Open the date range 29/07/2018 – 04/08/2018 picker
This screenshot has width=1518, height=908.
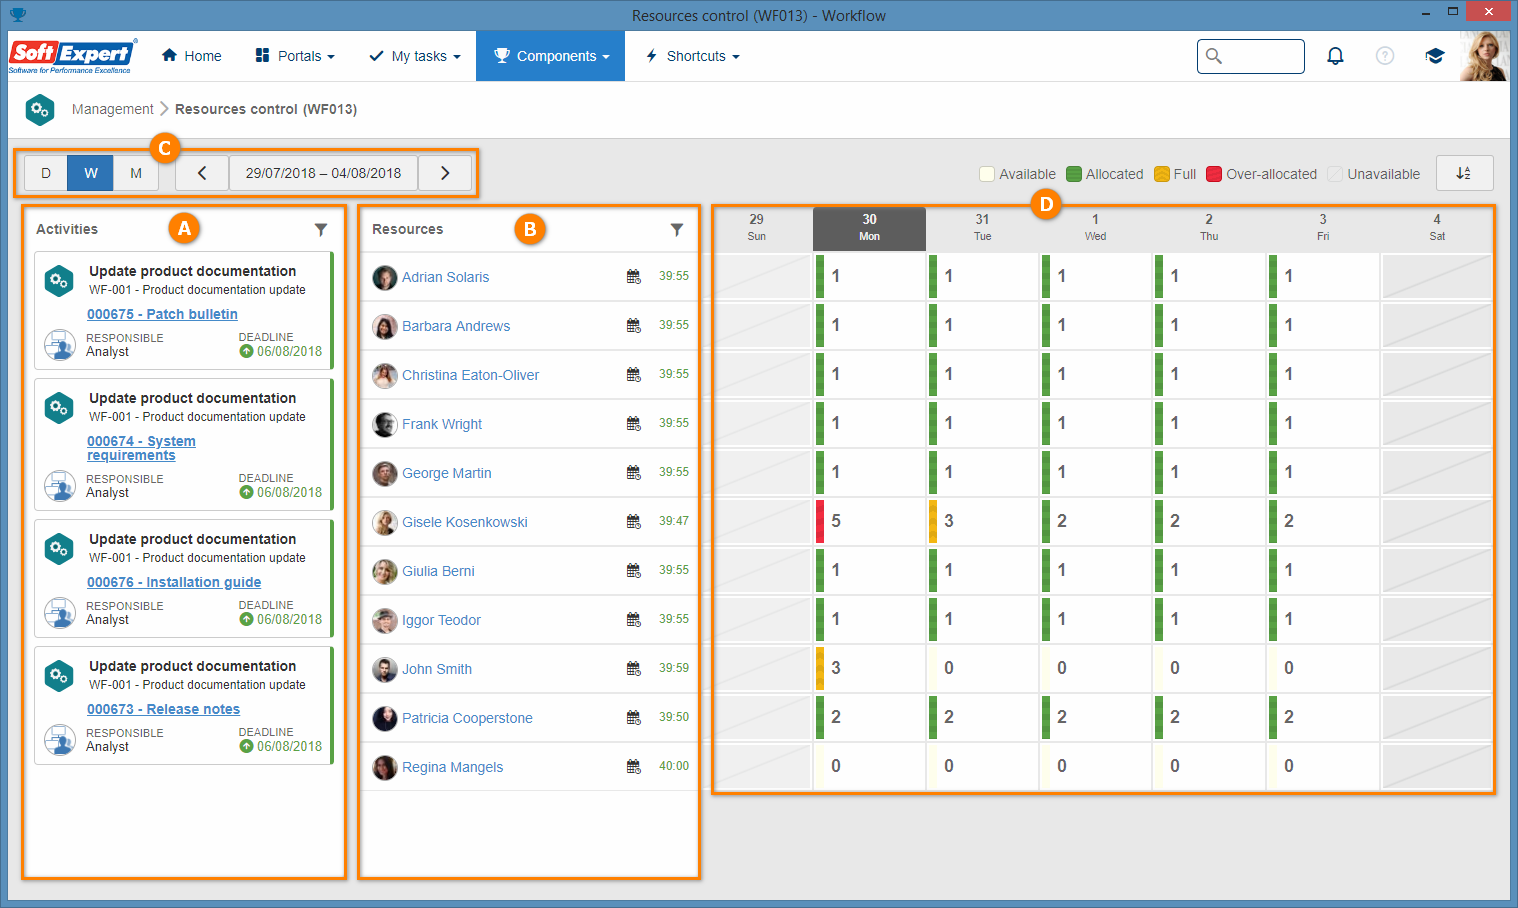point(323,173)
